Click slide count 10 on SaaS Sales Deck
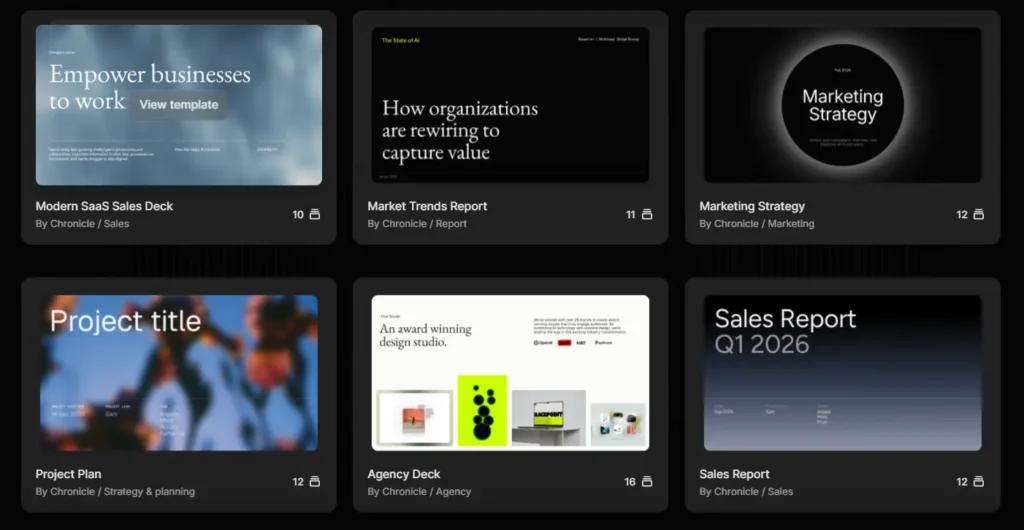The width and height of the screenshot is (1024, 530). (298, 215)
